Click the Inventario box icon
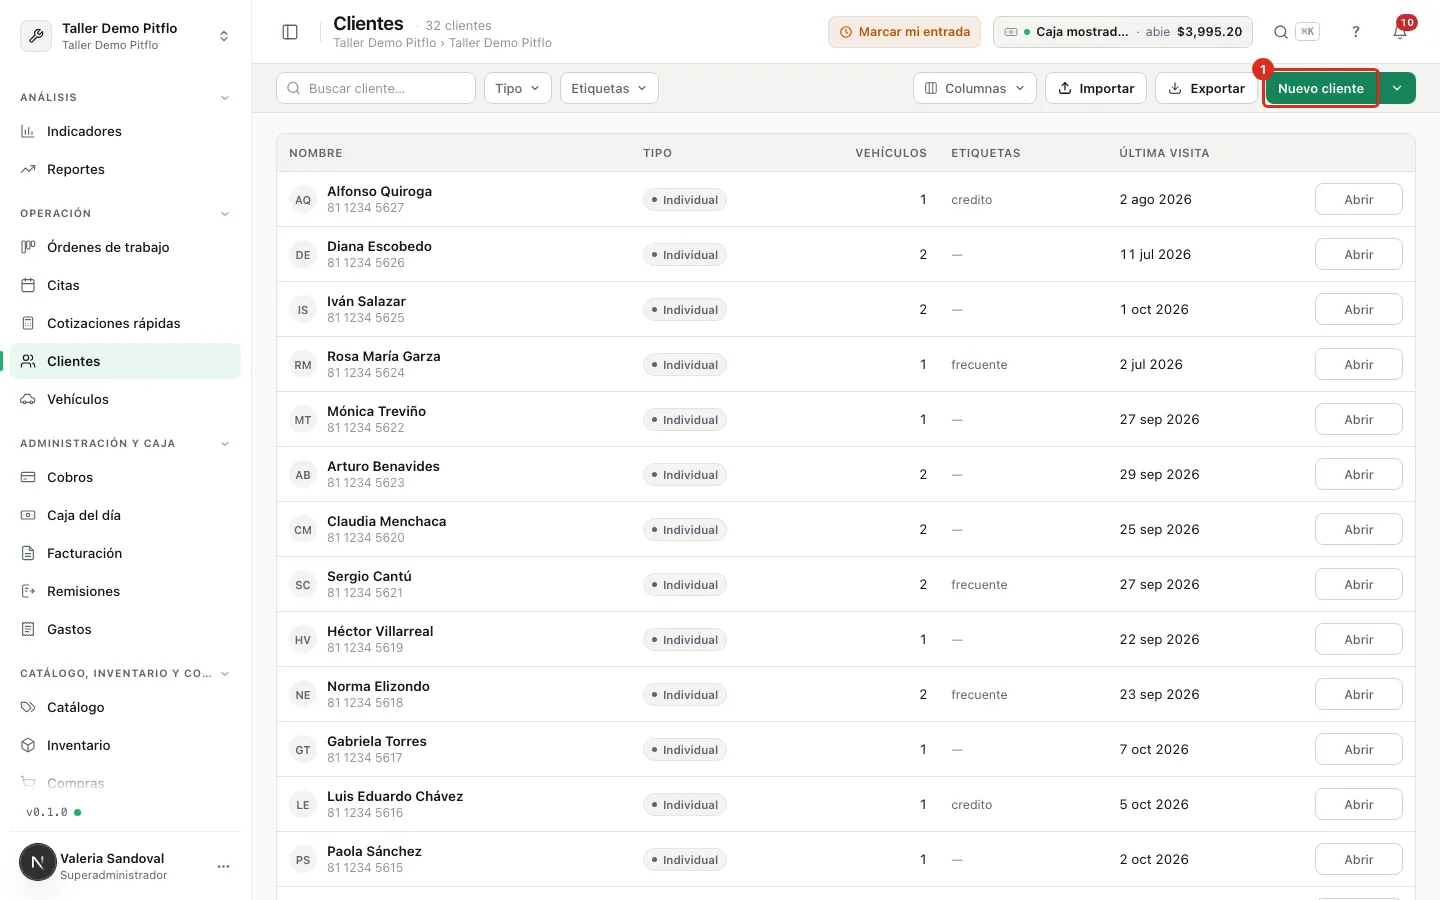This screenshot has width=1440, height=900. point(28,745)
